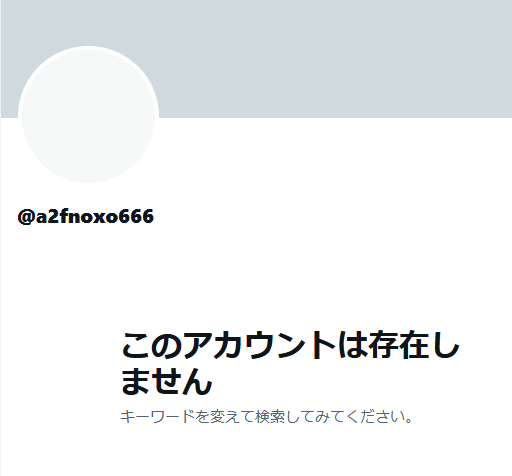Click the 'キーワードを変えて検索してみてください。' message
The width and height of the screenshot is (512, 476).
tap(266, 417)
